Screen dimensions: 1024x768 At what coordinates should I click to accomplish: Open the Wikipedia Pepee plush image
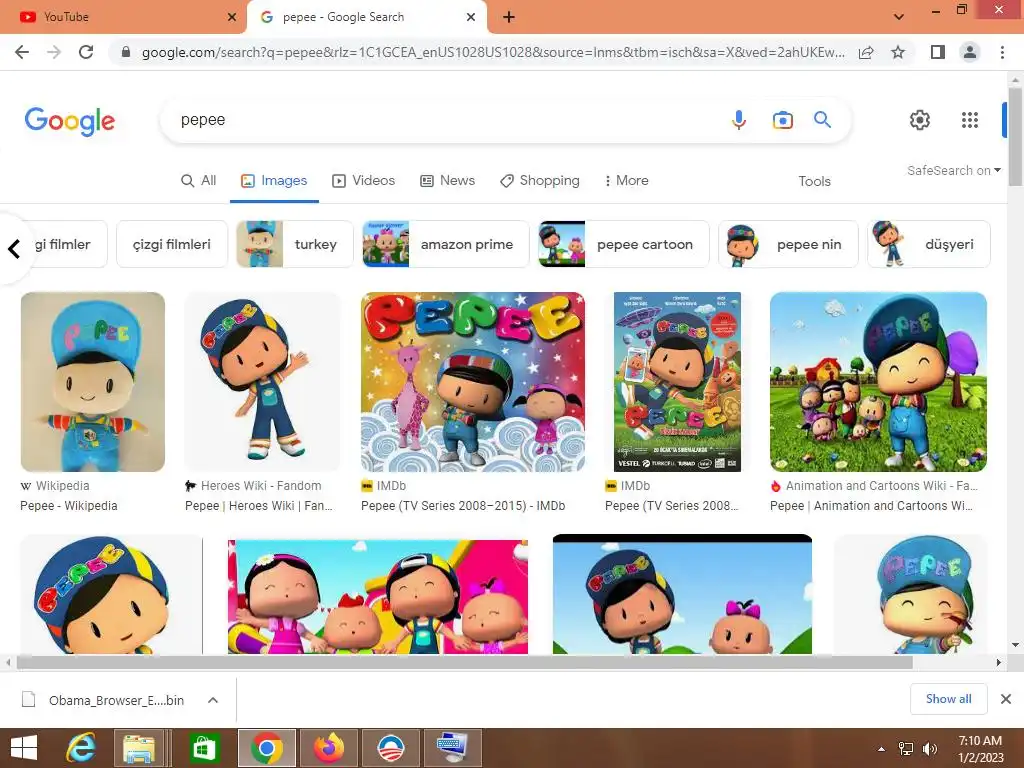point(93,382)
